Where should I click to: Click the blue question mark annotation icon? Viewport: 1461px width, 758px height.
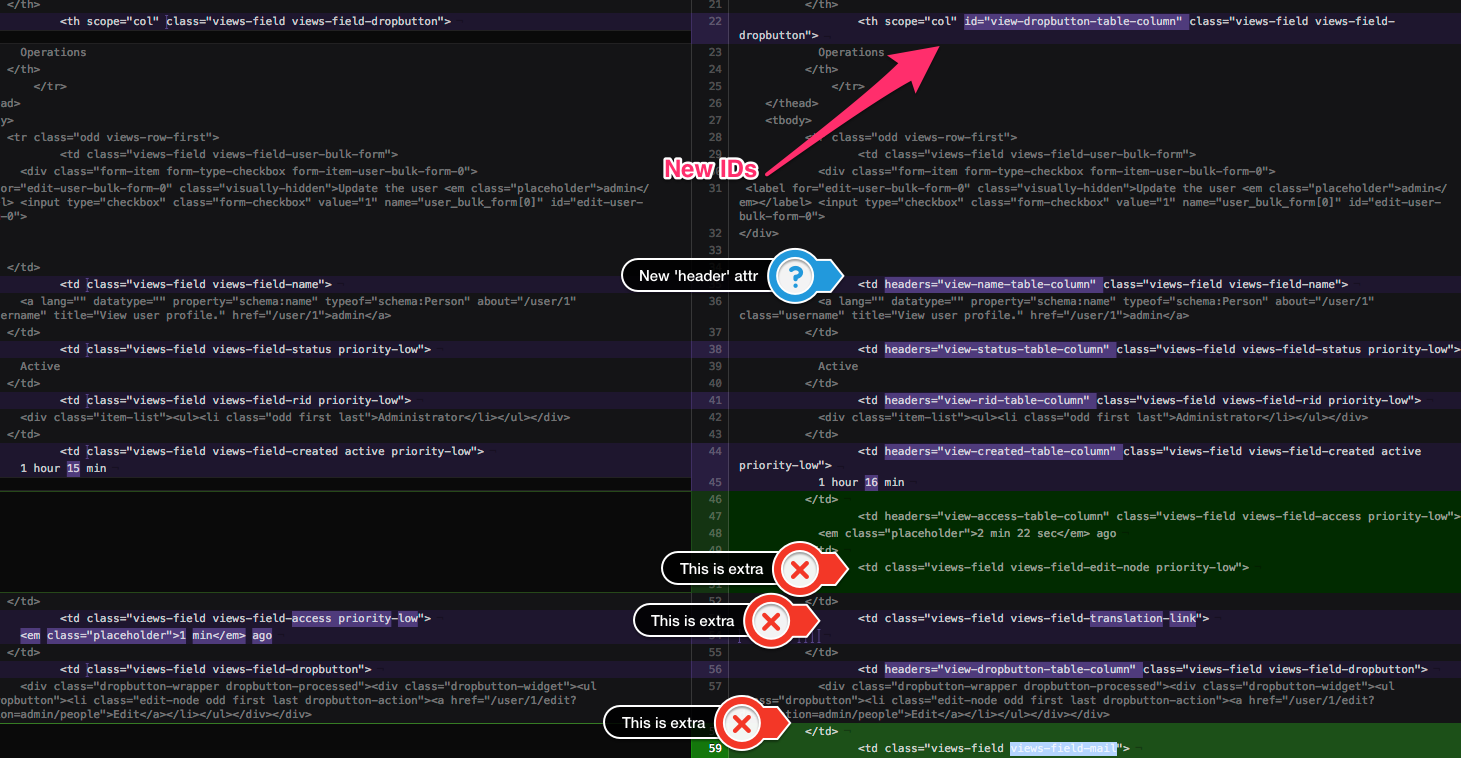(x=795, y=276)
